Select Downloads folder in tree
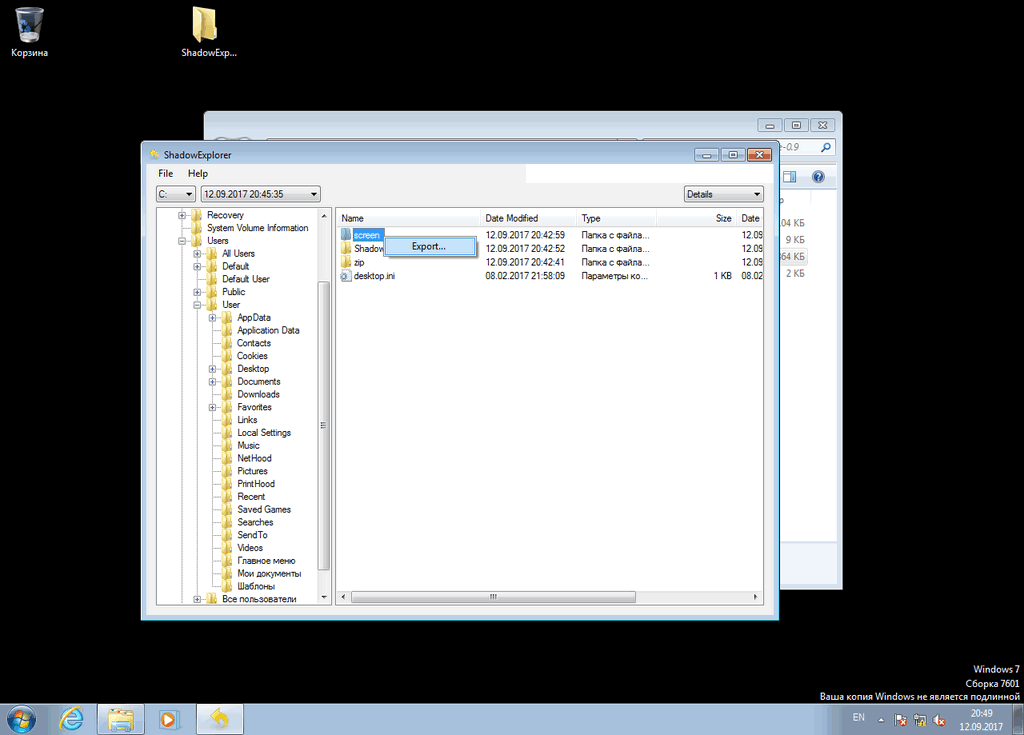 (258, 395)
